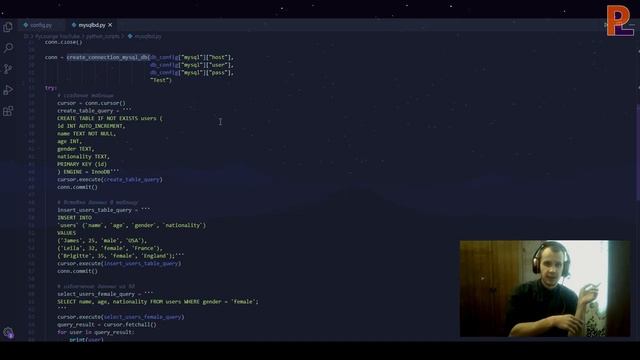Click the insert_users_table_query assignment line
Screen dimensions: 640x360
click(104, 210)
